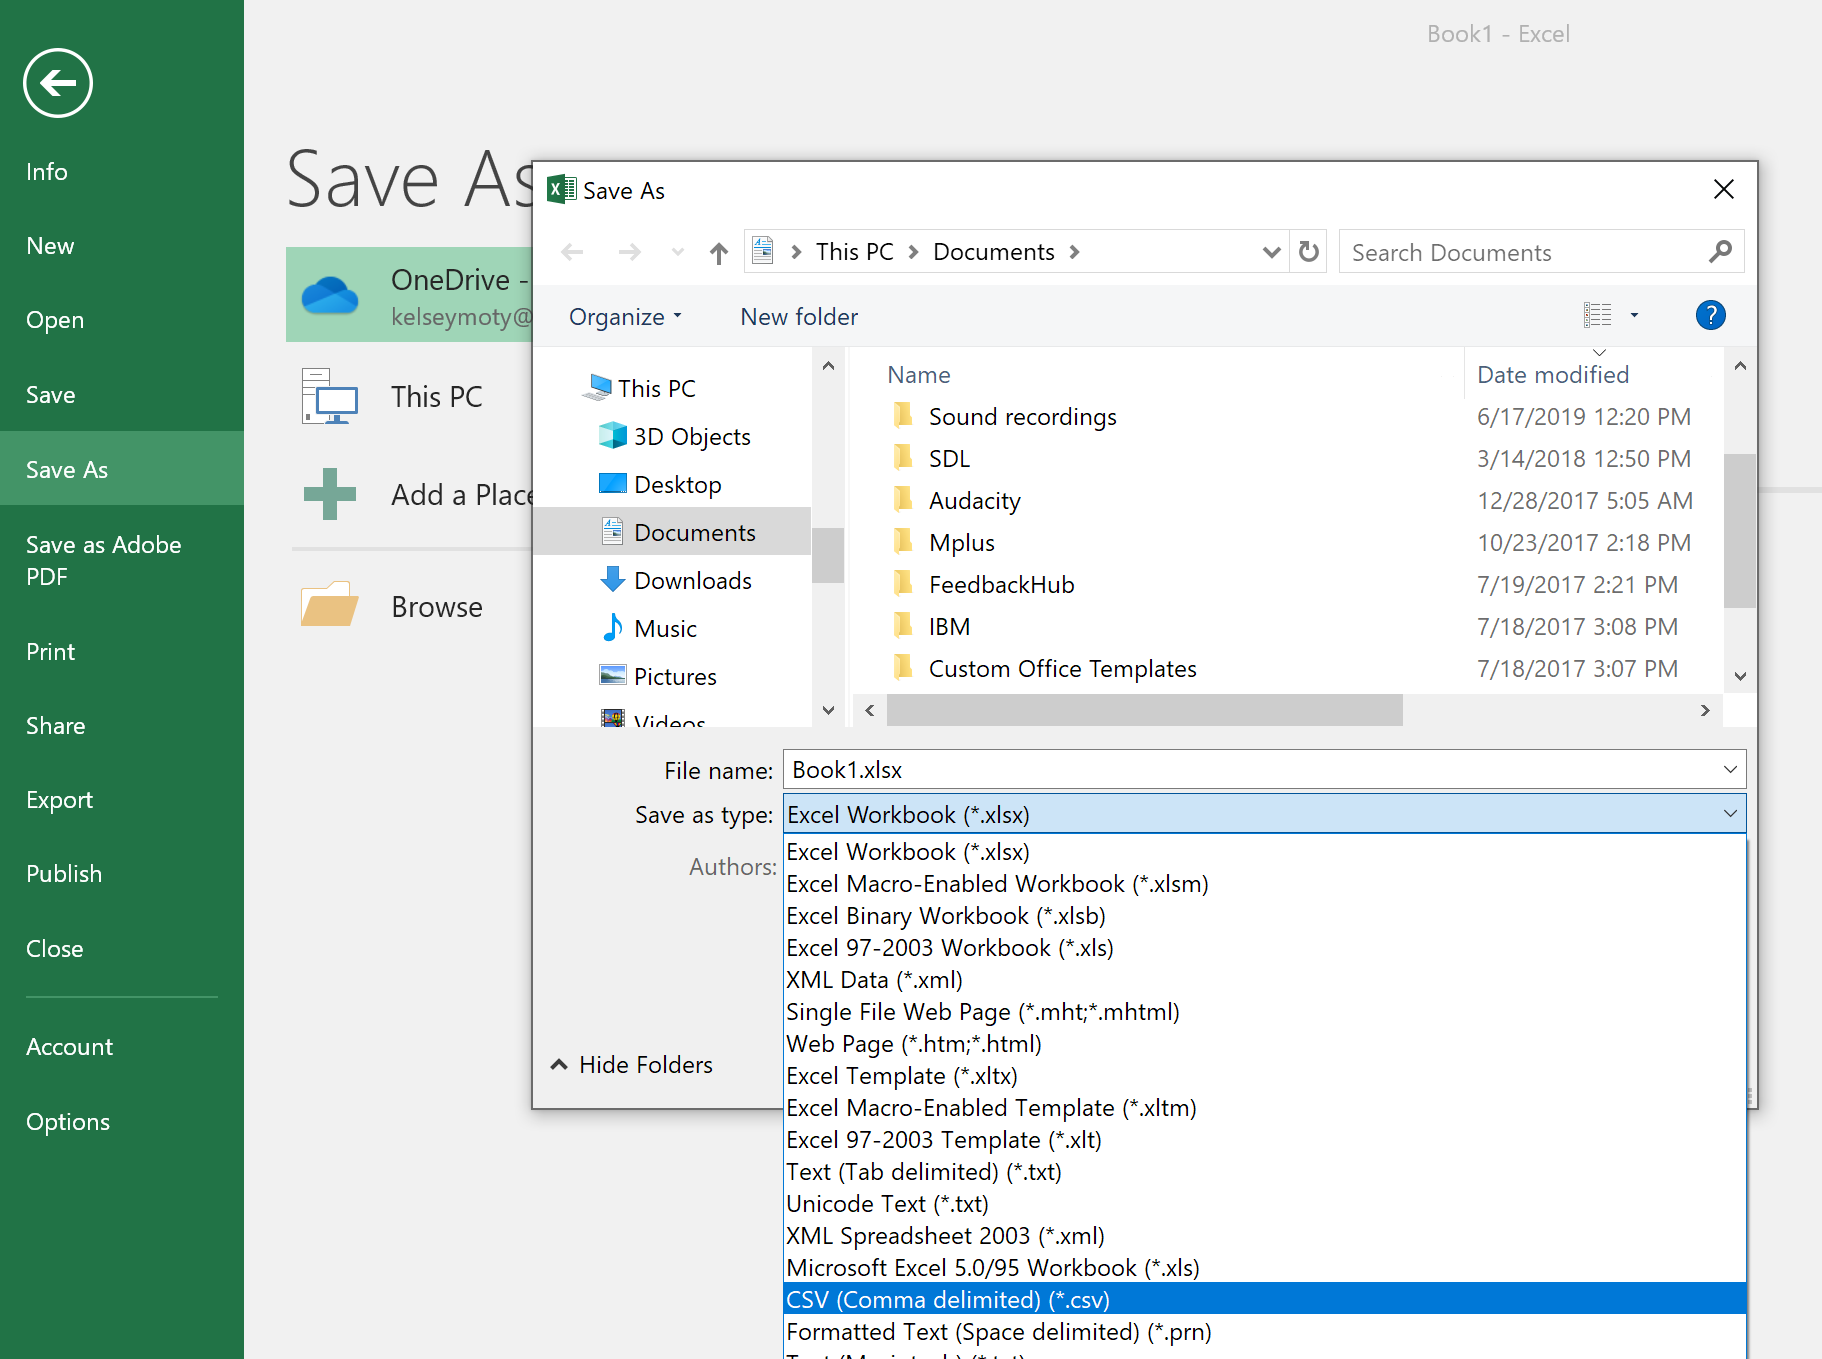Viewport: 1822px width, 1359px height.
Task: Click the navigation pane scrollbar thumb
Action: coord(828,555)
